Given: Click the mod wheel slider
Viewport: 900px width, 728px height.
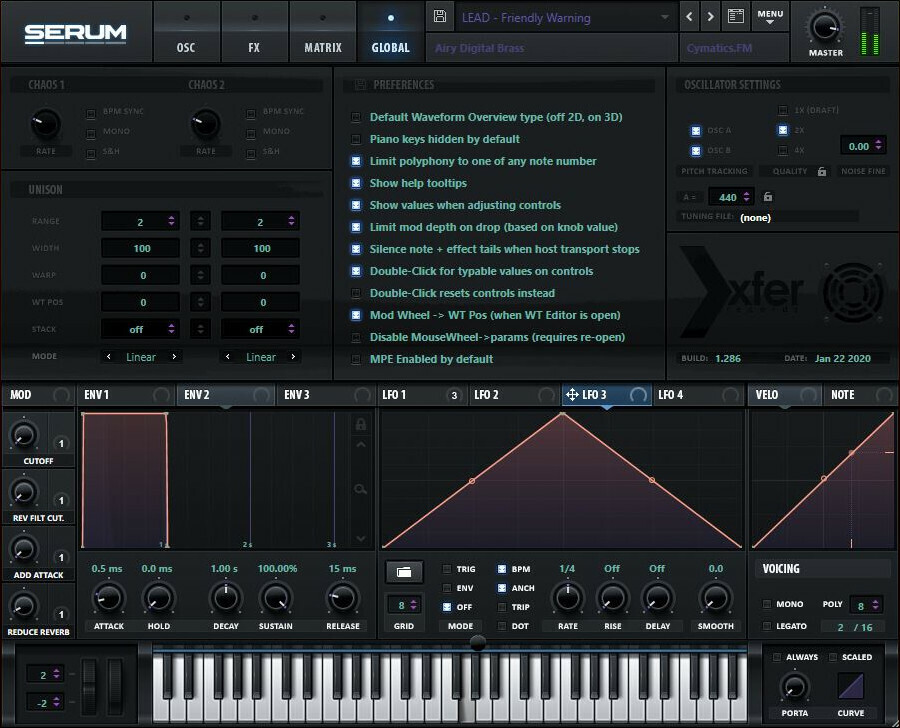Looking at the screenshot, I should (x=114, y=687).
